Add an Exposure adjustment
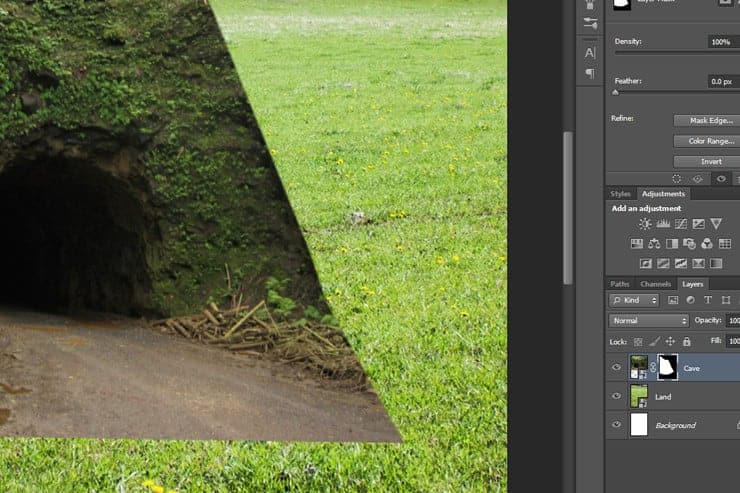The width and height of the screenshot is (740, 493). pyautogui.click(x=698, y=224)
